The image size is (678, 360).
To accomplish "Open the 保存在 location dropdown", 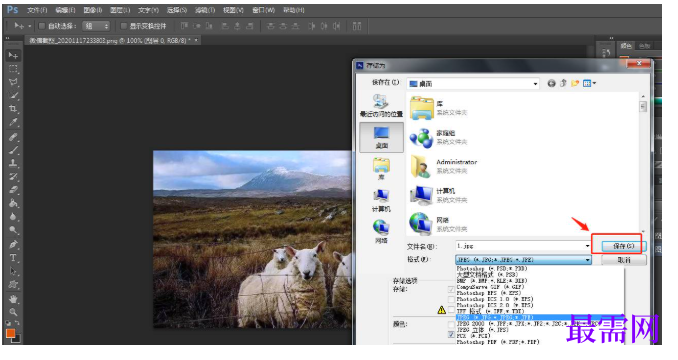I will tap(473, 83).
